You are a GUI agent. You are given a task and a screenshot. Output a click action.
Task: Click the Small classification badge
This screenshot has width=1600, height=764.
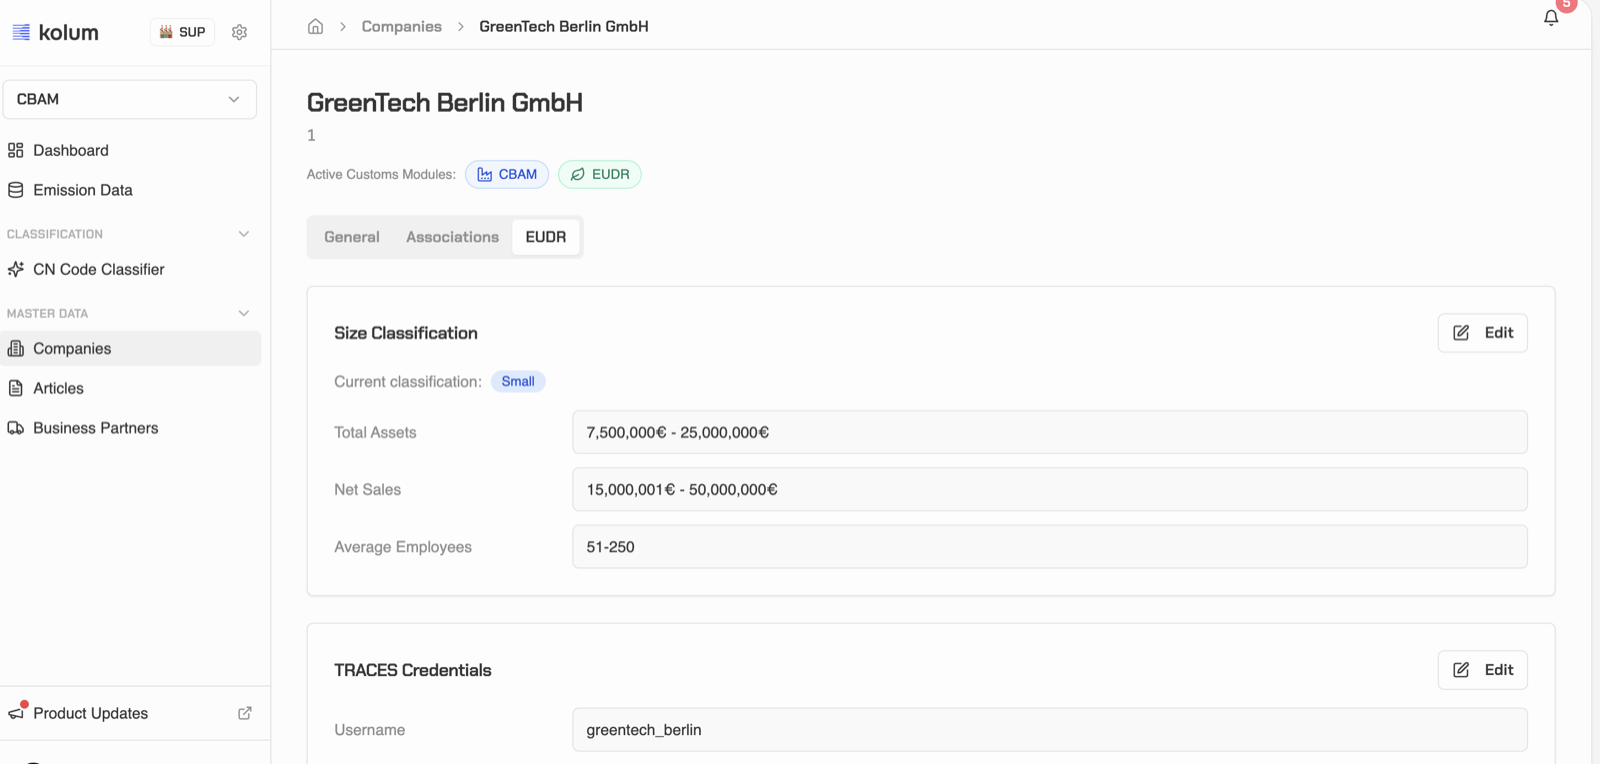(x=518, y=381)
